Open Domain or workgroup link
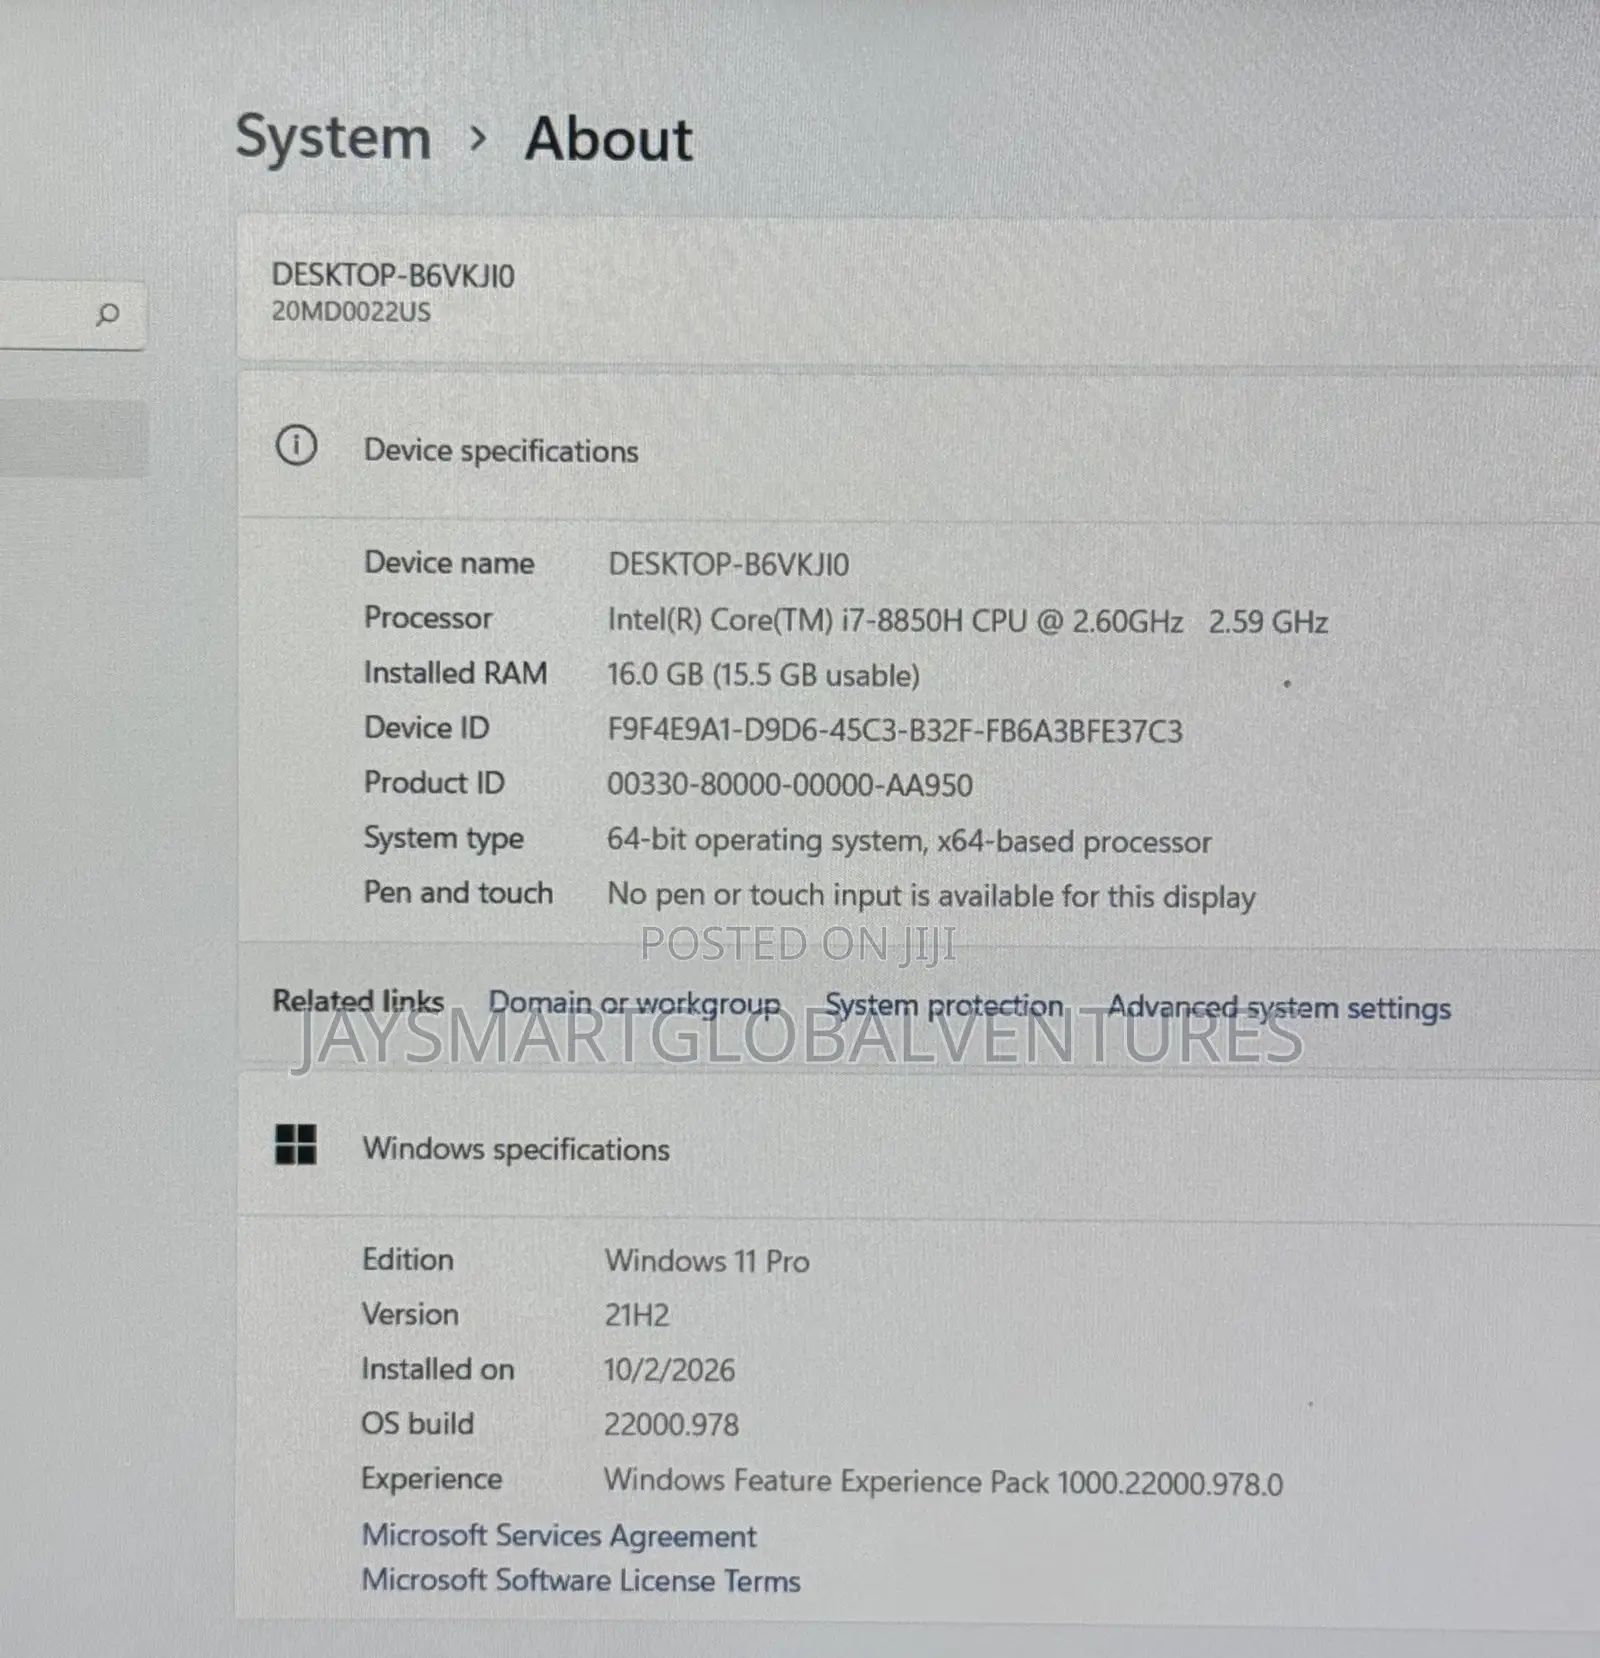Image resolution: width=1600 pixels, height=1658 pixels. point(634,1003)
